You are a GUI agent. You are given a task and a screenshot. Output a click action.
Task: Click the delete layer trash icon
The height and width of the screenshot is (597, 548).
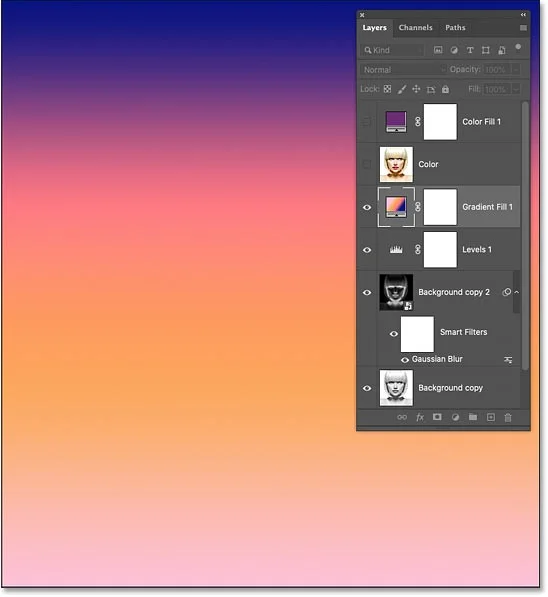tap(508, 417)
